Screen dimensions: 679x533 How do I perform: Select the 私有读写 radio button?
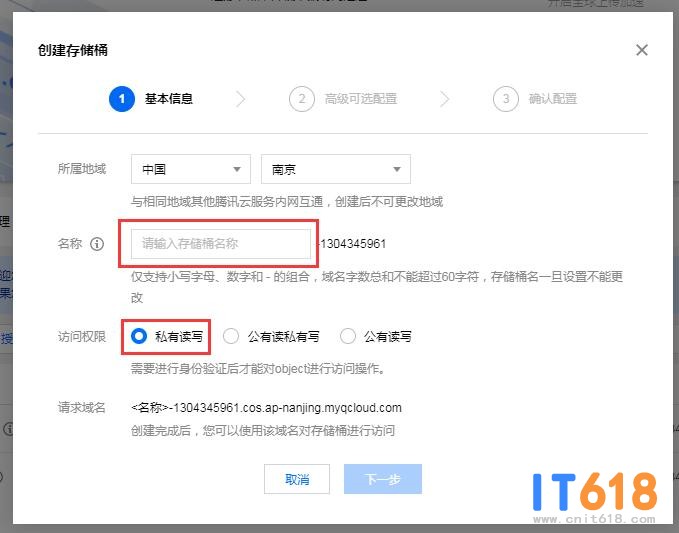139,336
